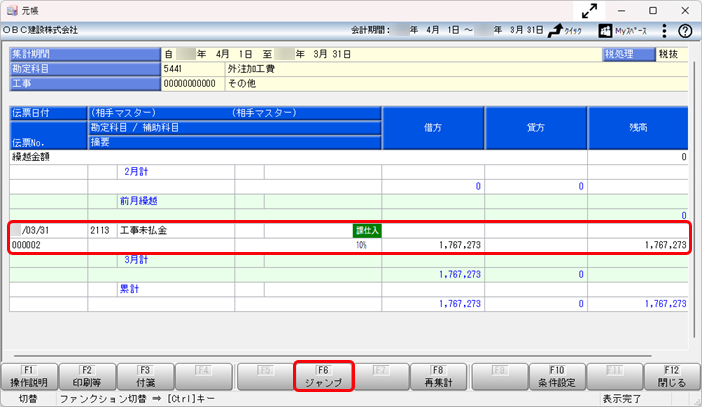The width and height of the screenshot is (702, 407).
Task: Click the 表示完了 status text
Action: (622, 398)
